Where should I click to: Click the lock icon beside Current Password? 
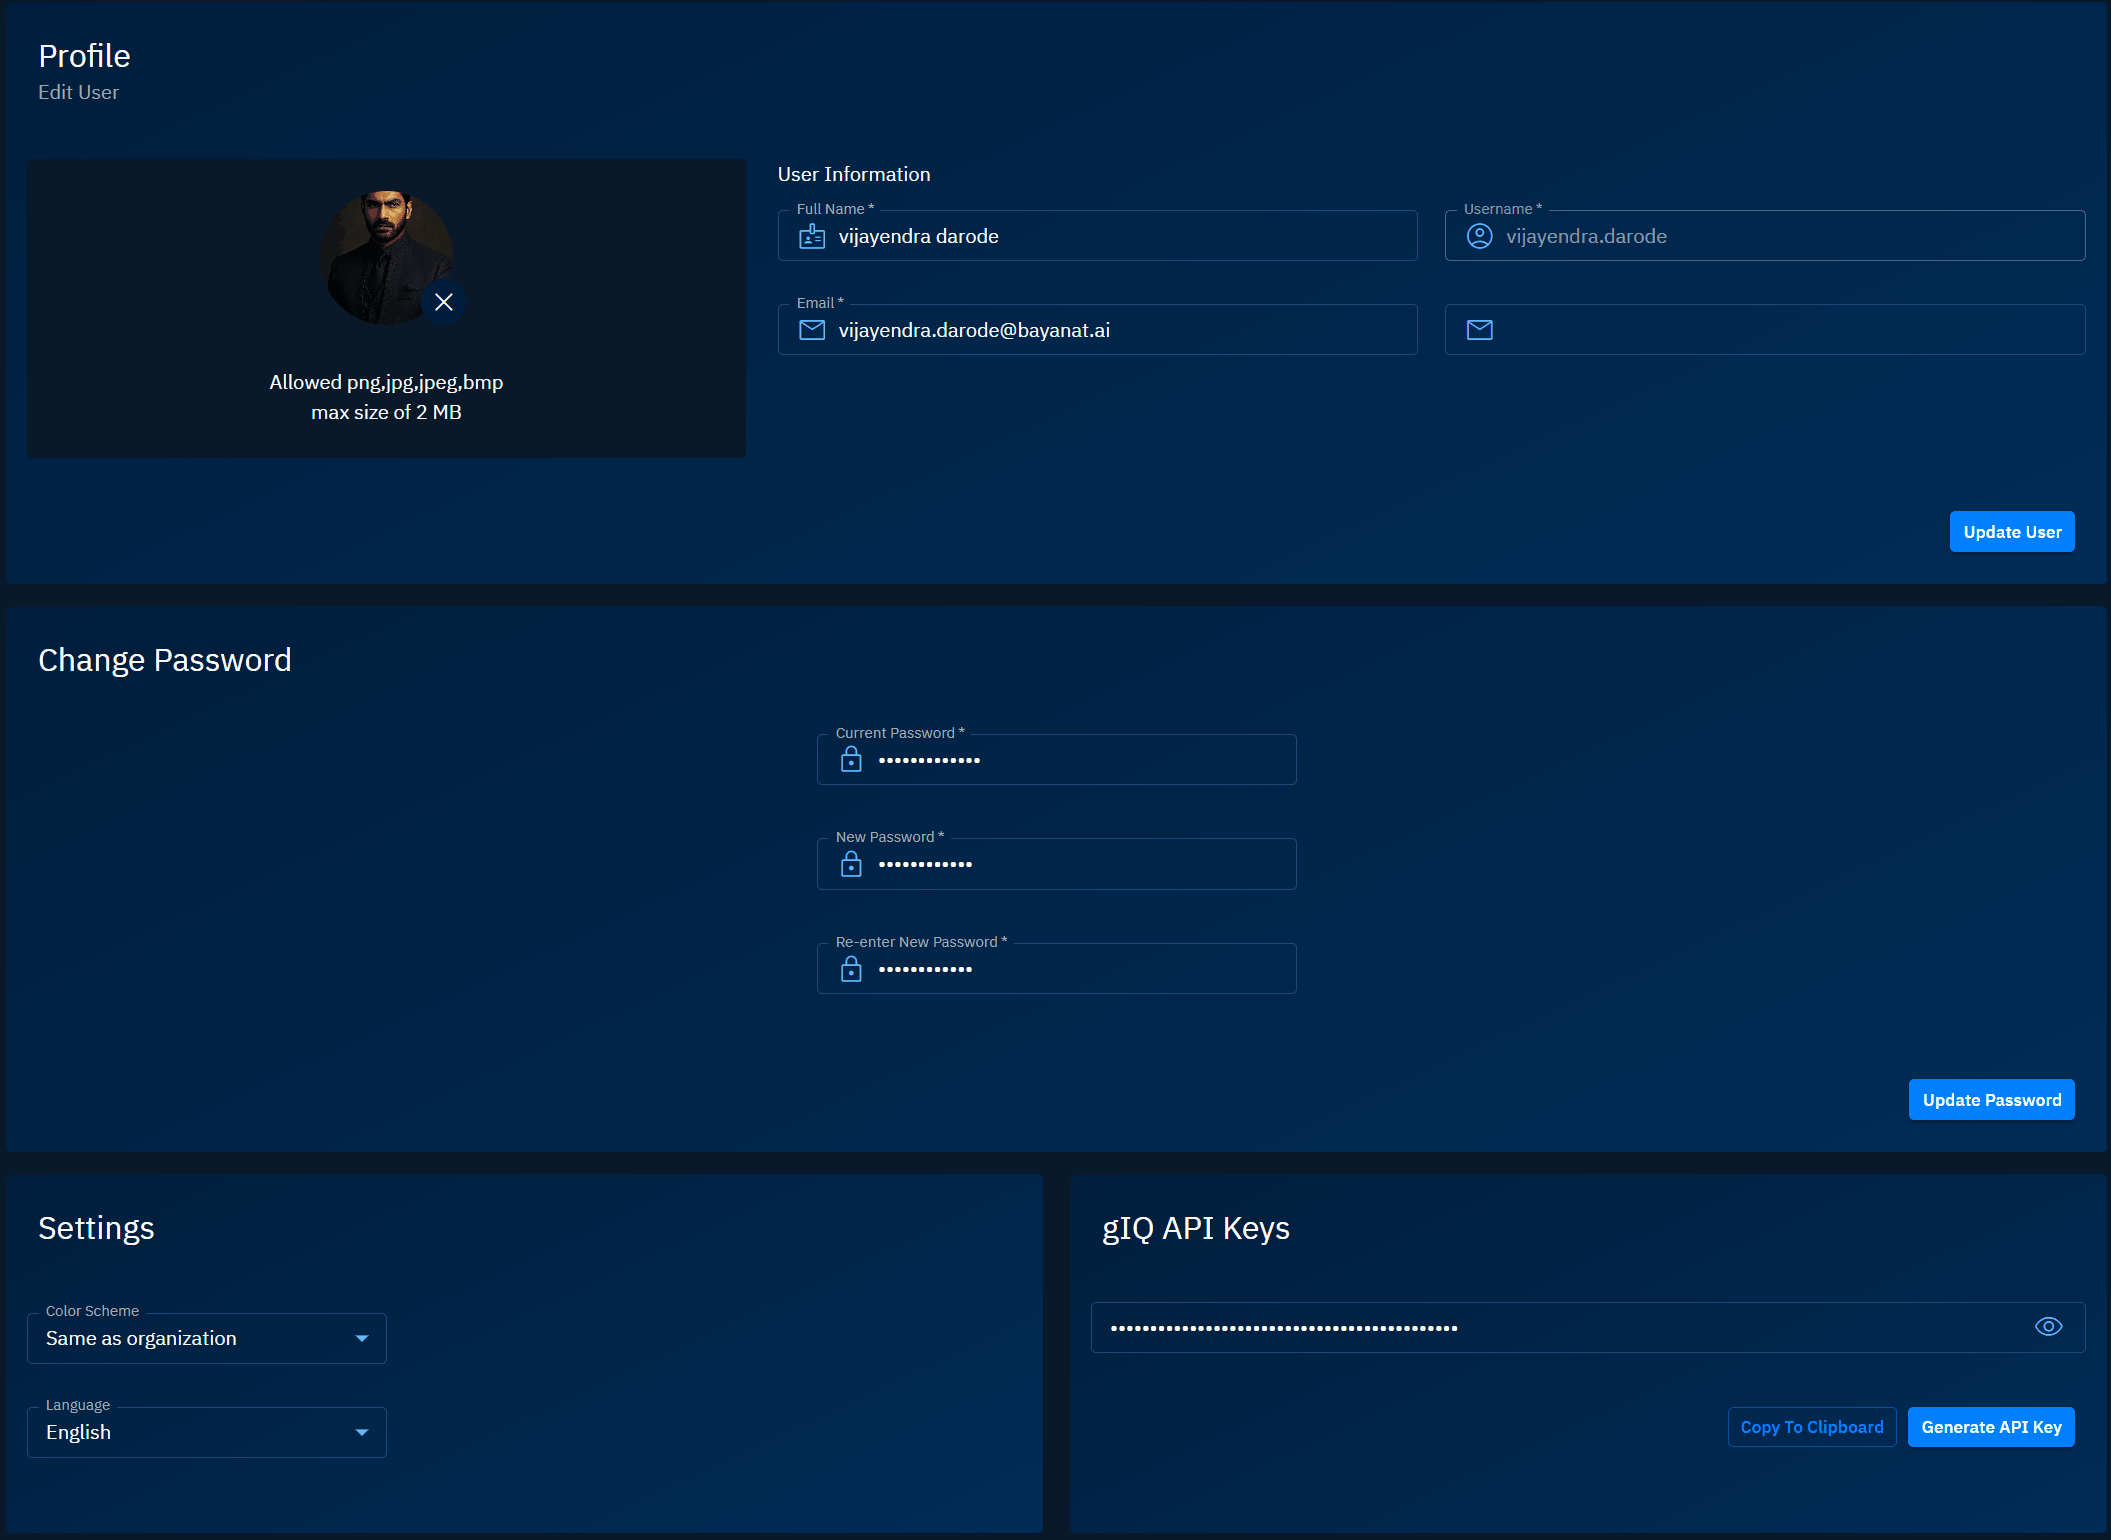point(851,760)
